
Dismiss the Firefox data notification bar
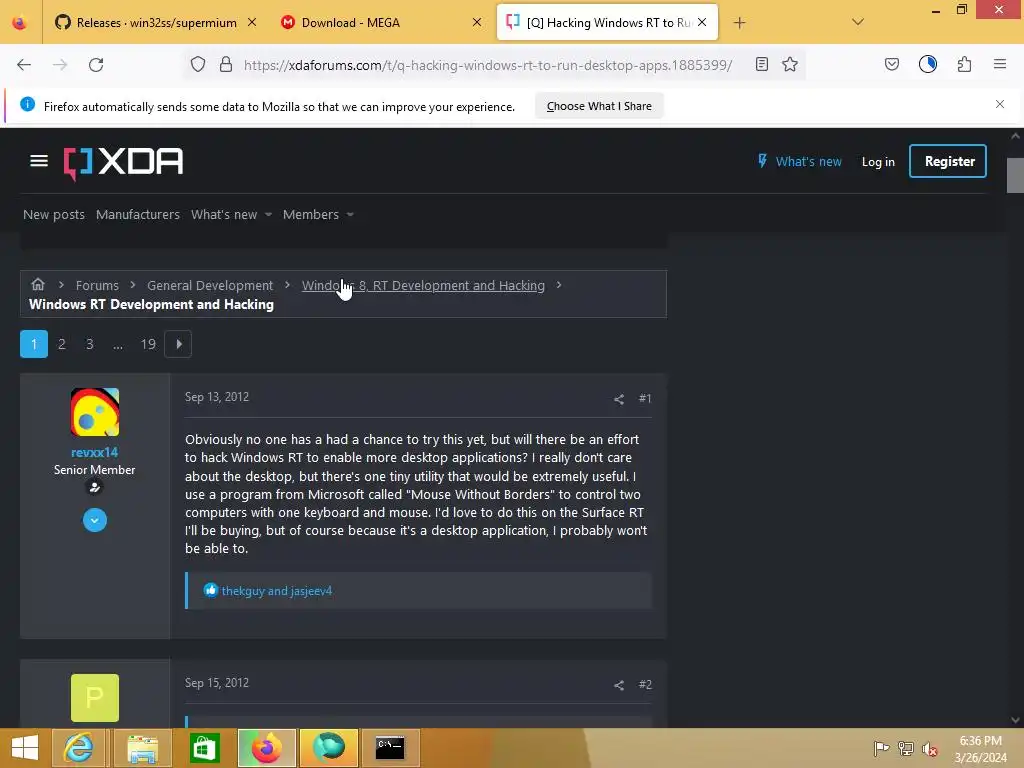coord(1000,104)
